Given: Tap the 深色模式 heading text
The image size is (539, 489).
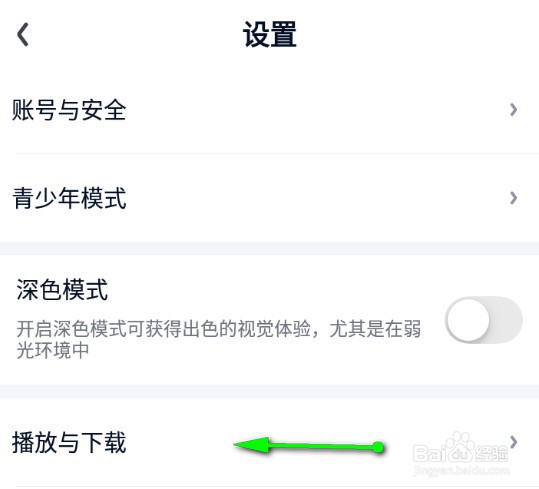Looking at the screenshot, I should coord(62,290).
